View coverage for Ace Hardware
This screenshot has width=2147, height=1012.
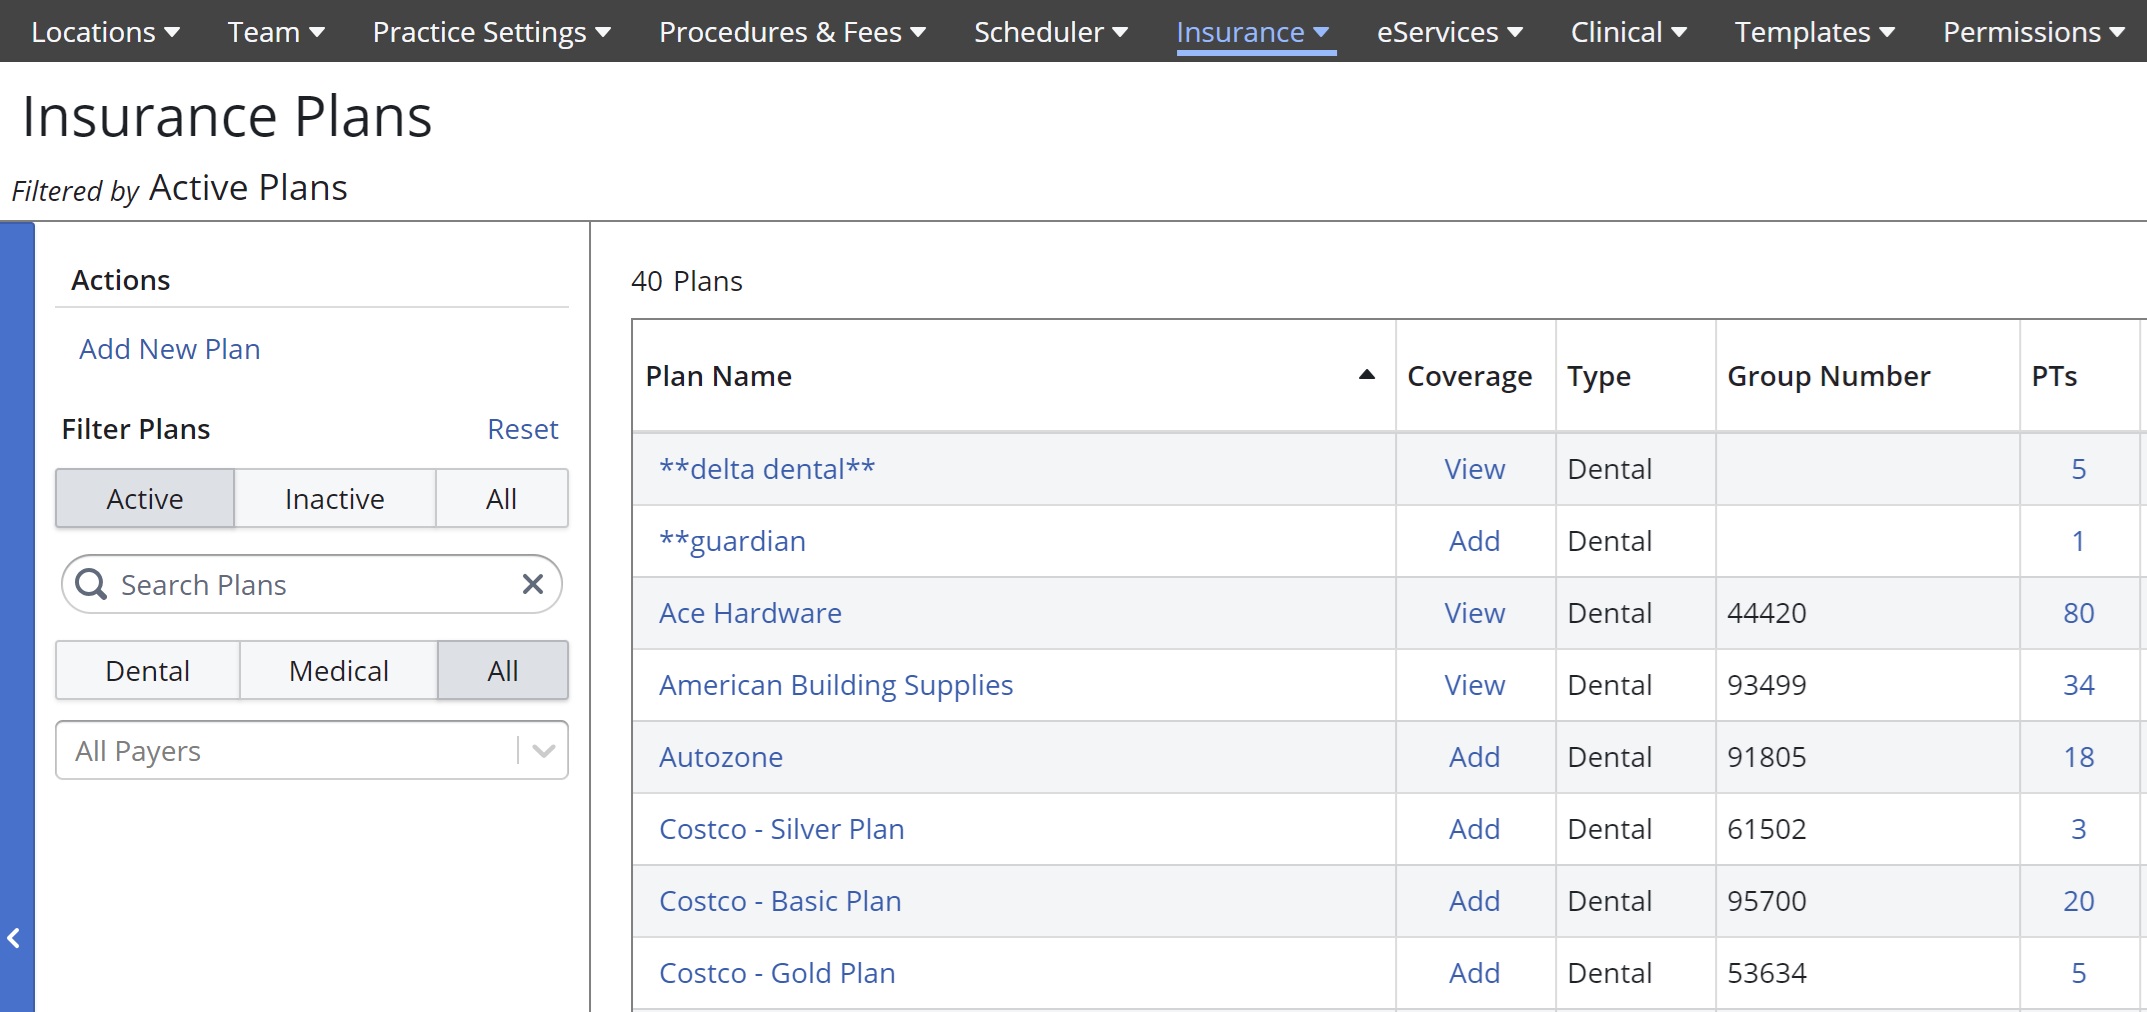pyautogui.click(x=1474, y=613)
